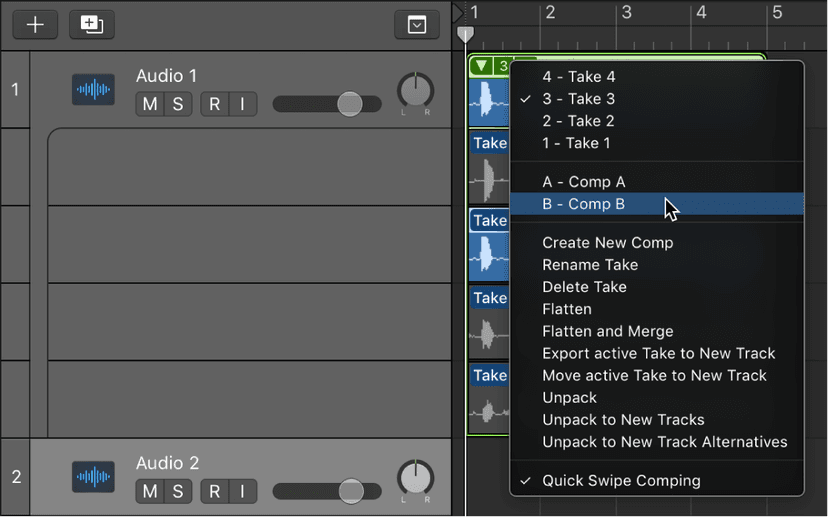Click the playhead marker in the ruler

(465, 35)
